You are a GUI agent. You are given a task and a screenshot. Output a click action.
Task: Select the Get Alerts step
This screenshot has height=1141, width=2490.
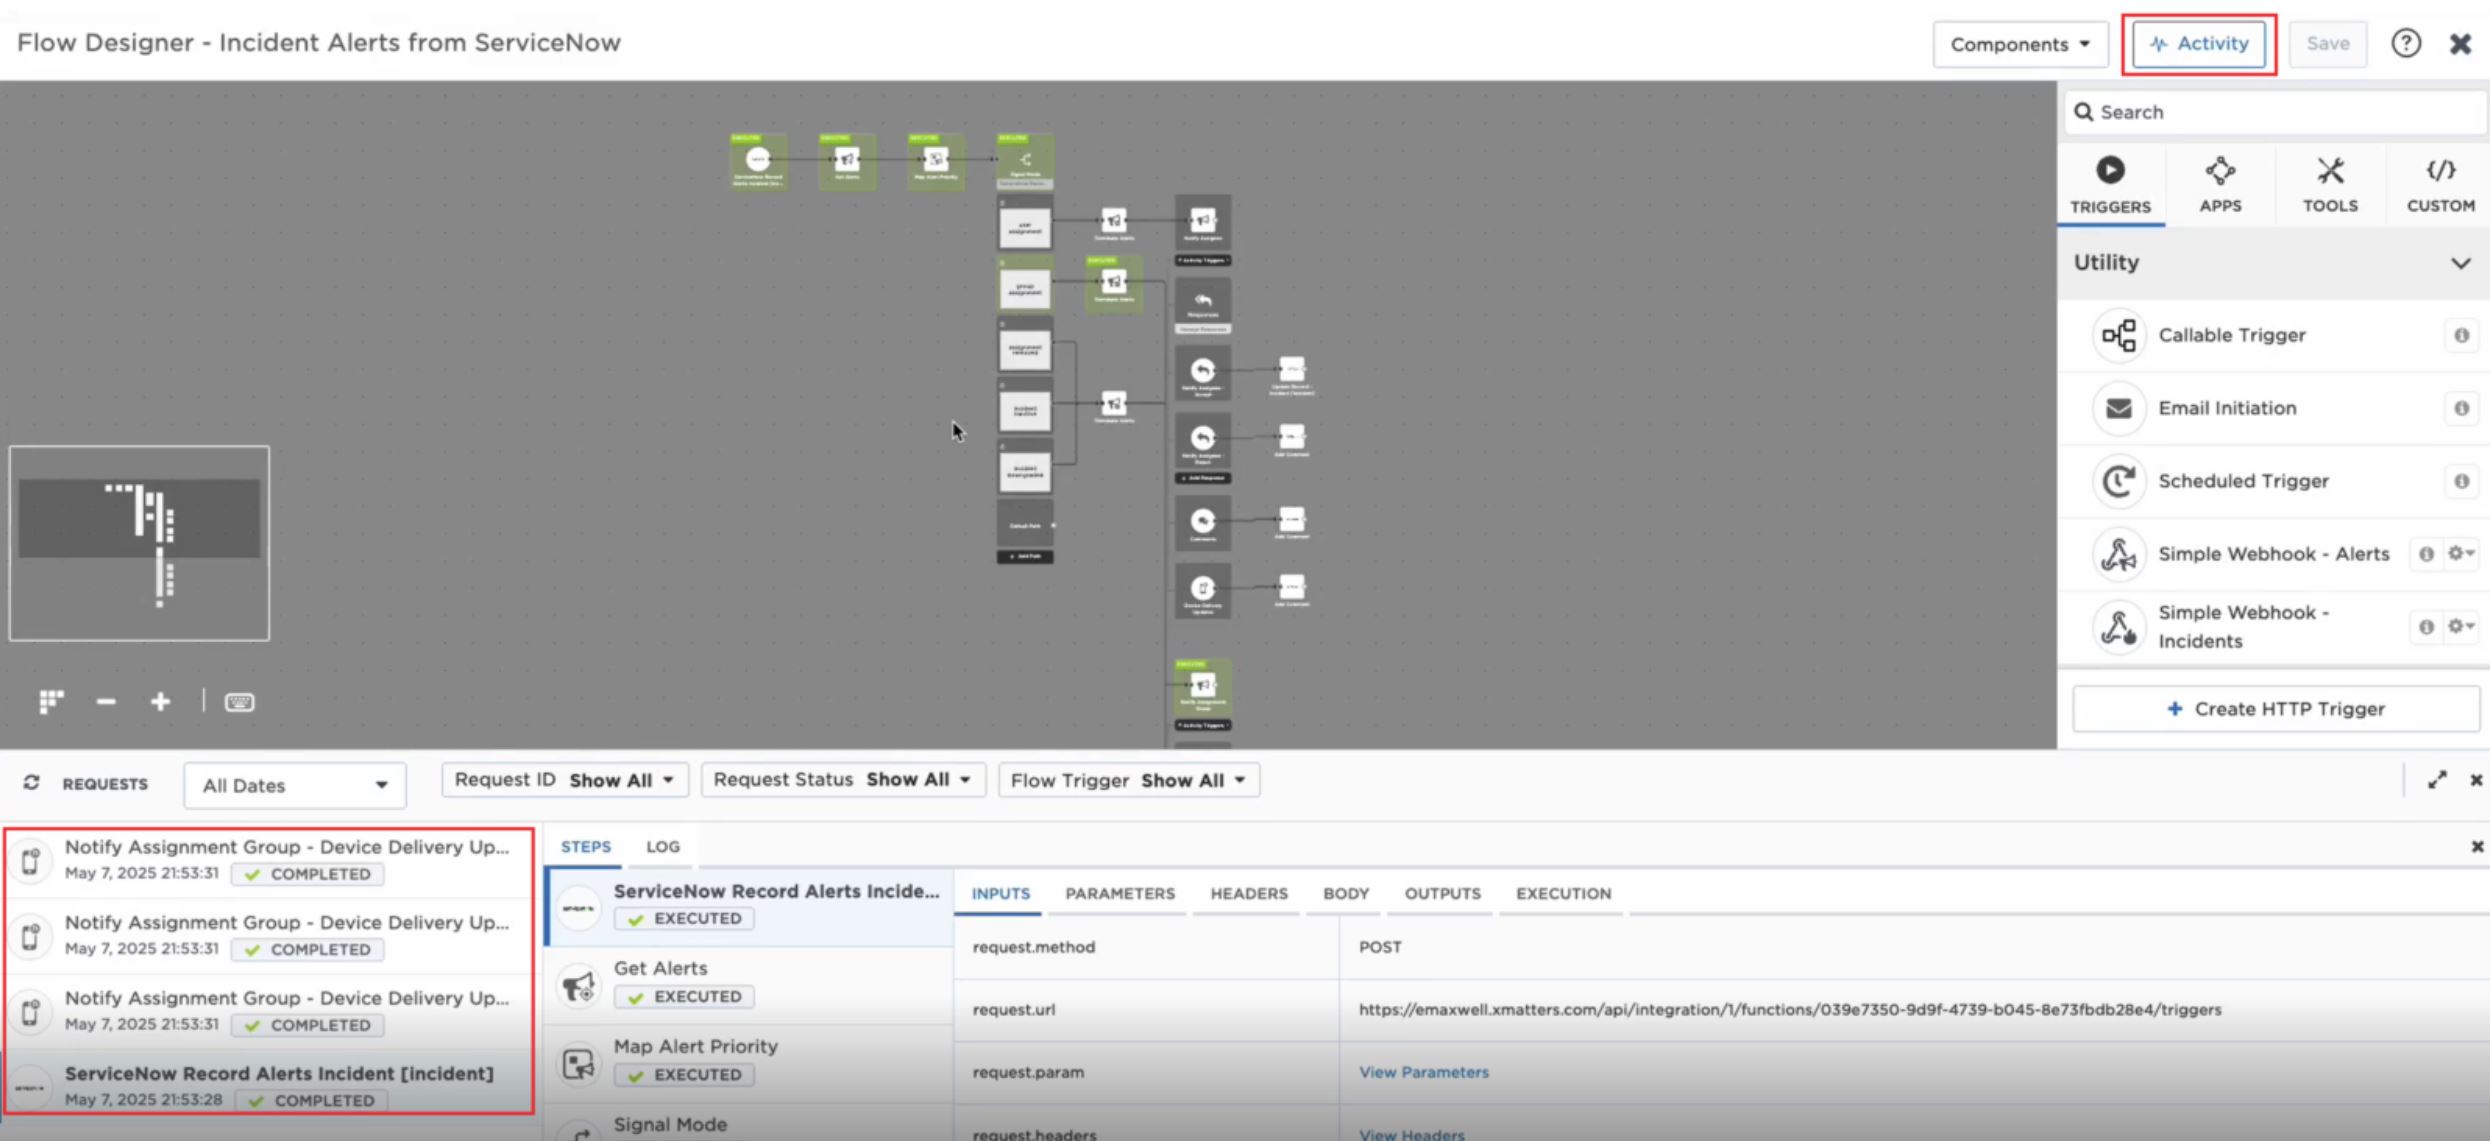[750, 984]
